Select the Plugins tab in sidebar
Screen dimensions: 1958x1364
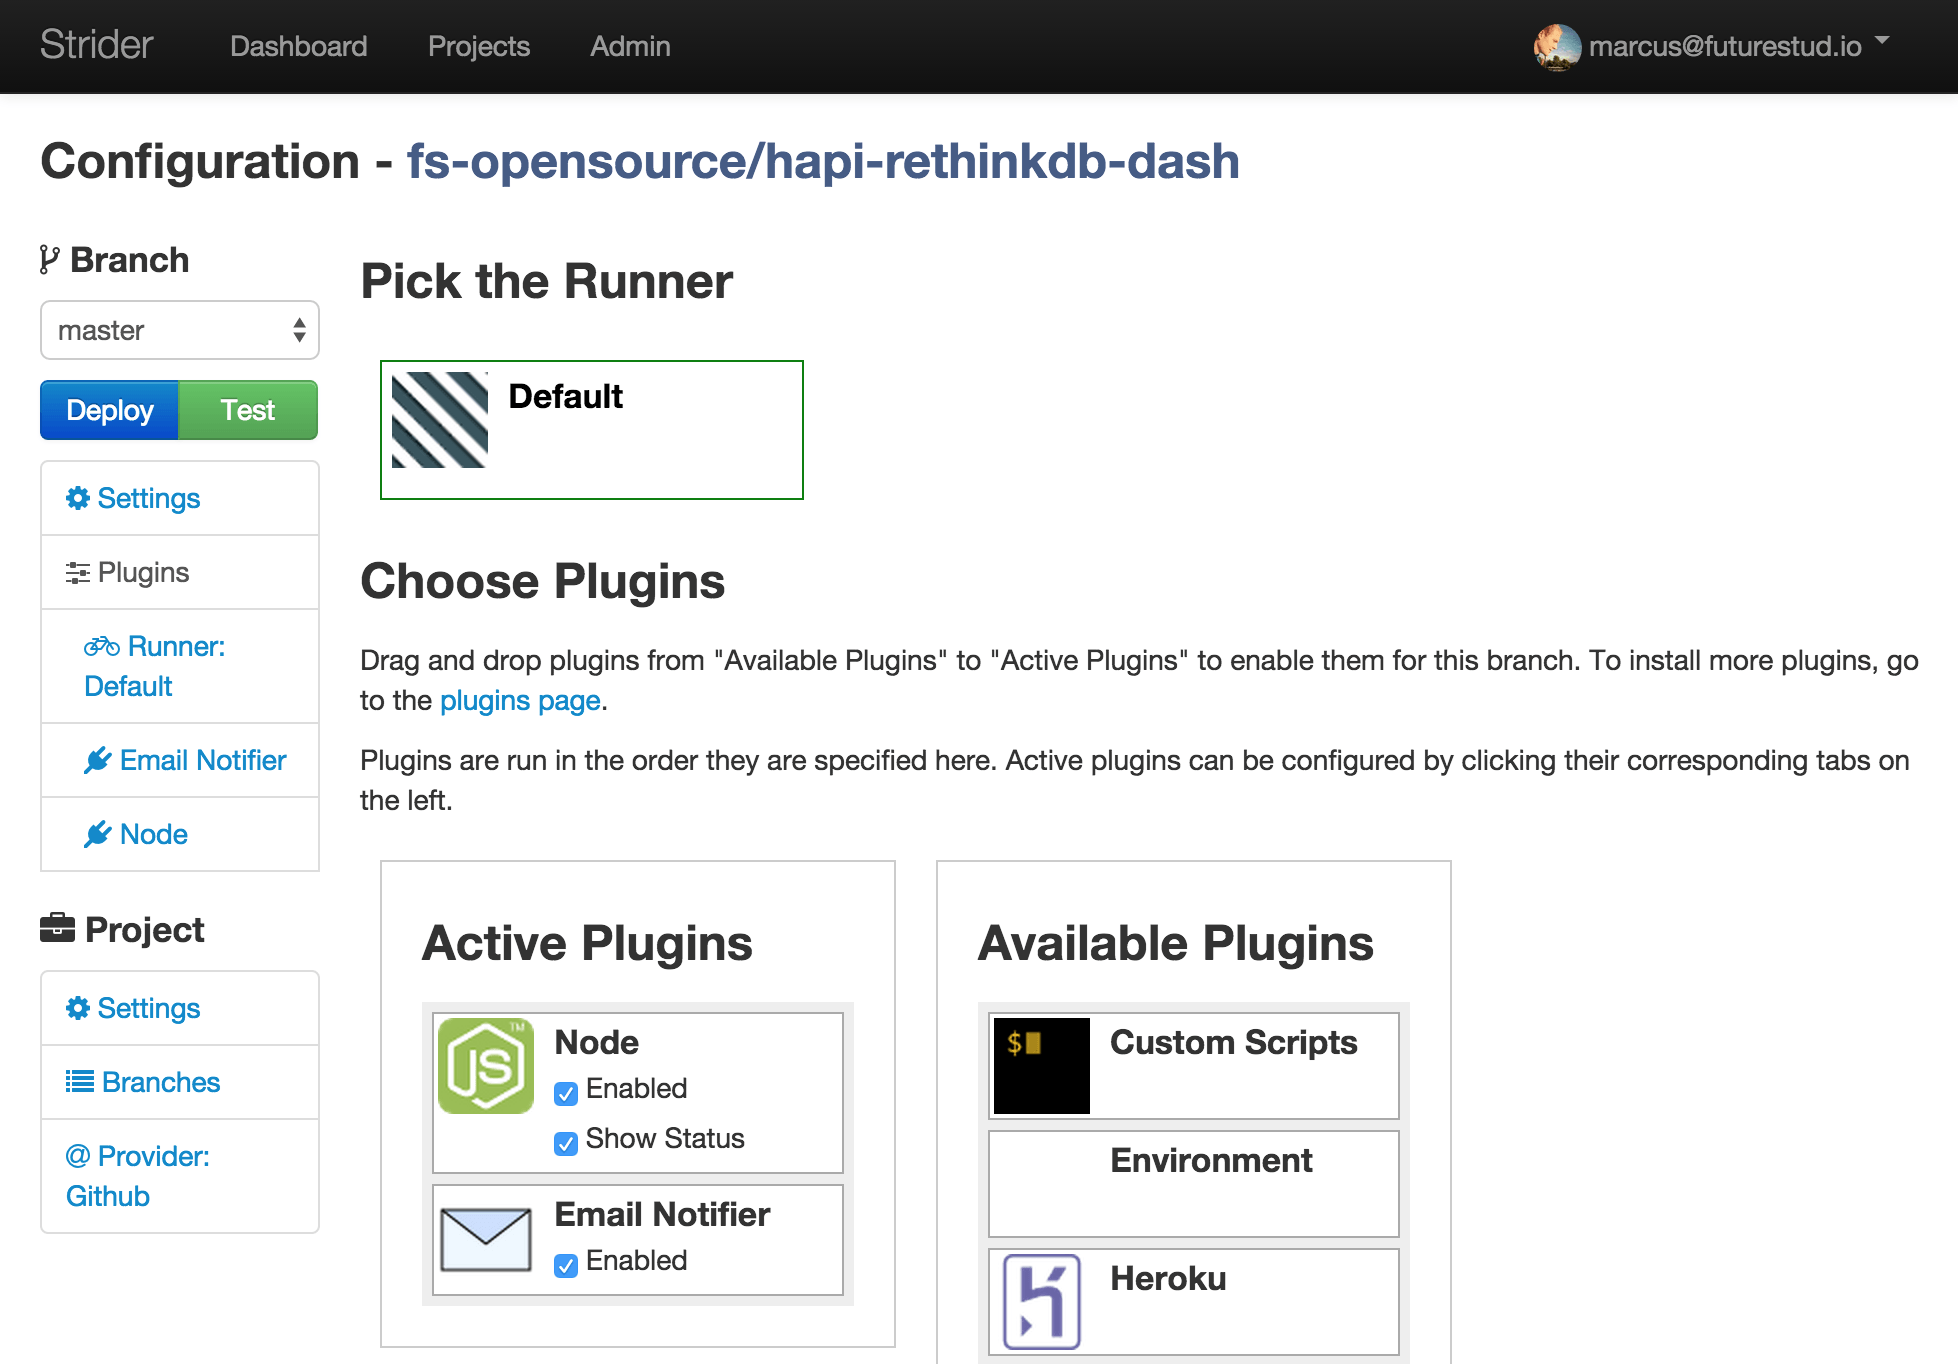pyautogui.click(x=180, y=572)
